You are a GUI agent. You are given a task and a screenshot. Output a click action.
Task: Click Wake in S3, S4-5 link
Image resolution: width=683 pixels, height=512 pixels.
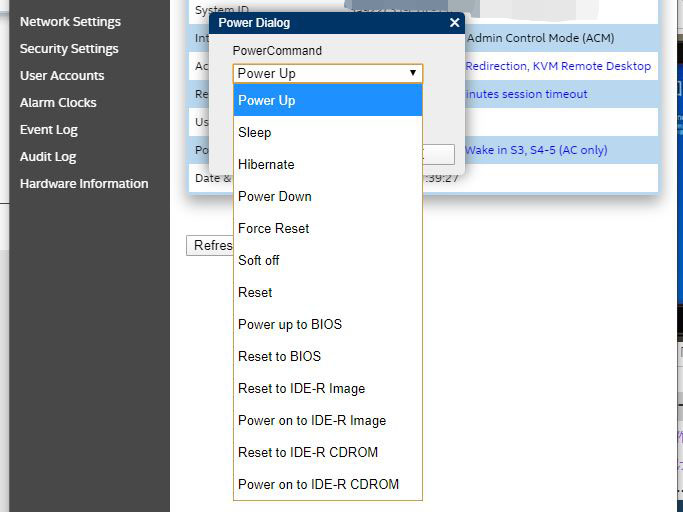(x=536, y=150)
